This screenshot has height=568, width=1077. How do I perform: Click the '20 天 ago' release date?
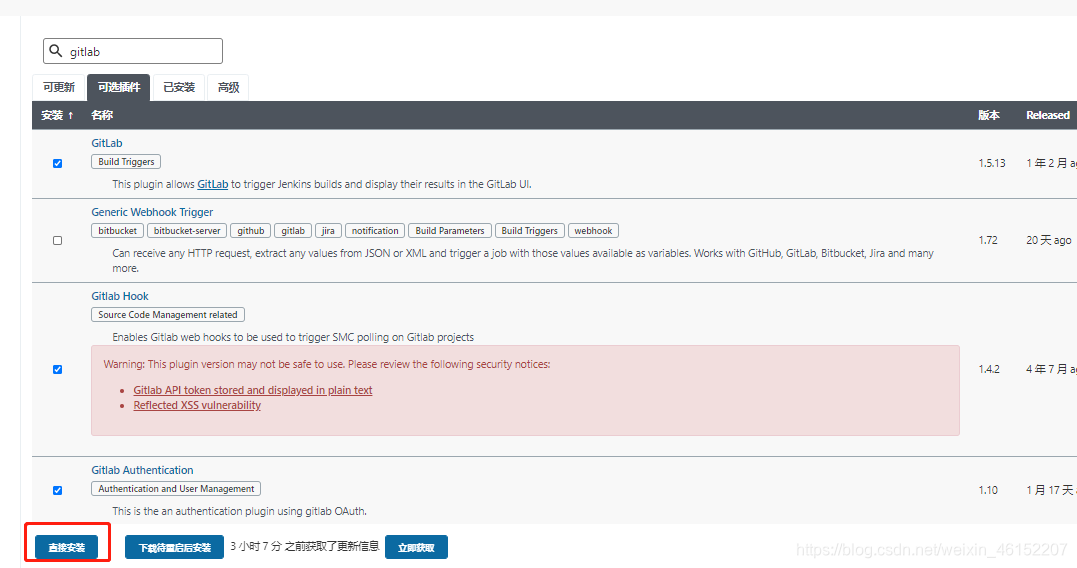point(1049,240)
